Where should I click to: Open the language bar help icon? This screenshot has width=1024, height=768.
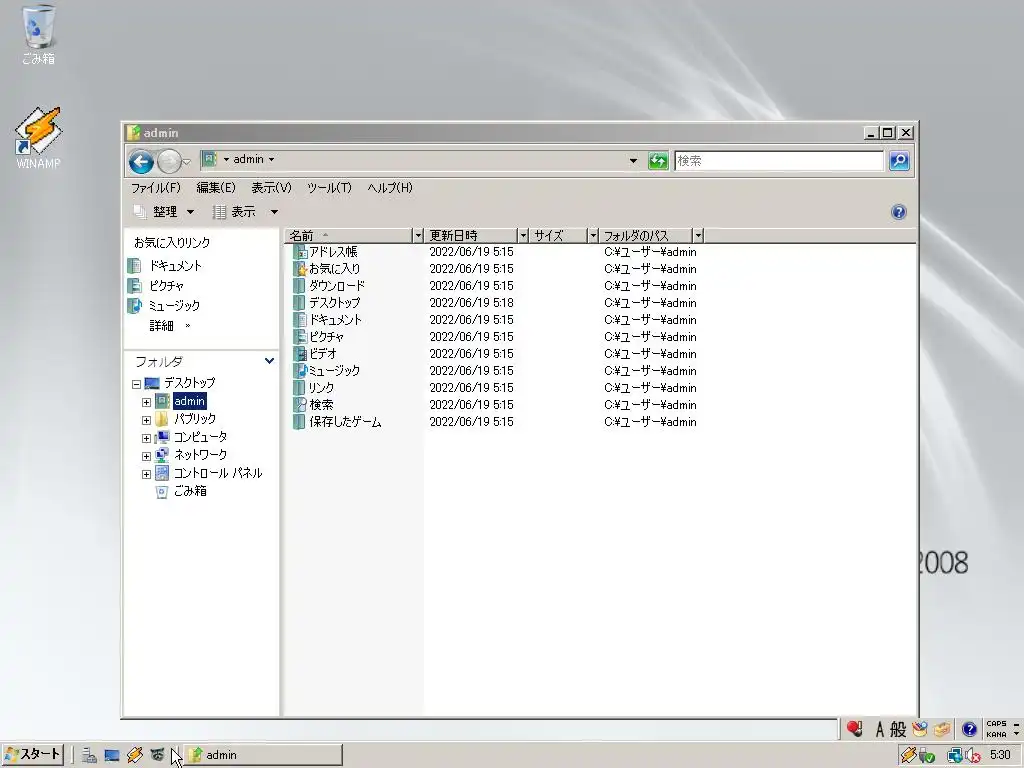click(969, 729)
